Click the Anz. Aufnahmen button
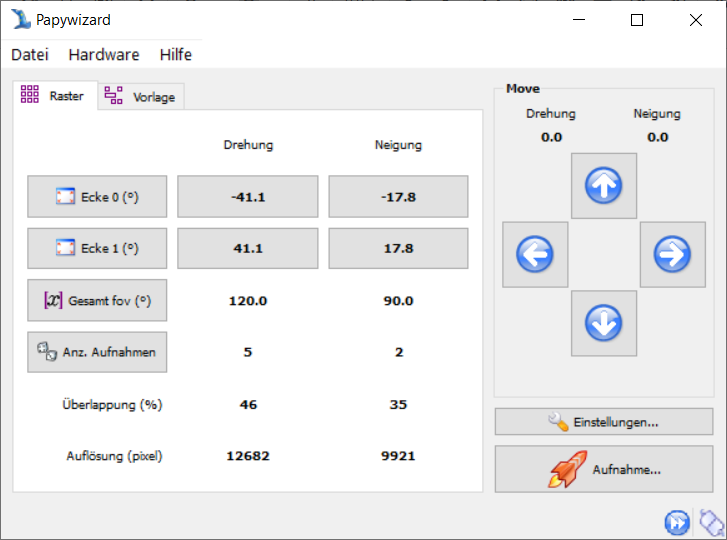The image size is (727, 540). (x=97, y=352)
